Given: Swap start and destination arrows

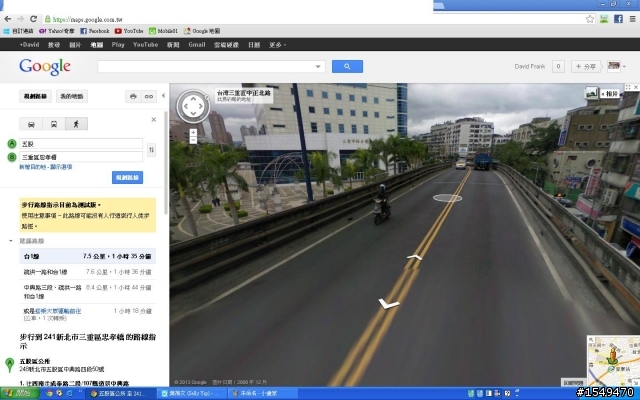Looking at the screenshot, I should pyautogui.click(x=151, y=150).
